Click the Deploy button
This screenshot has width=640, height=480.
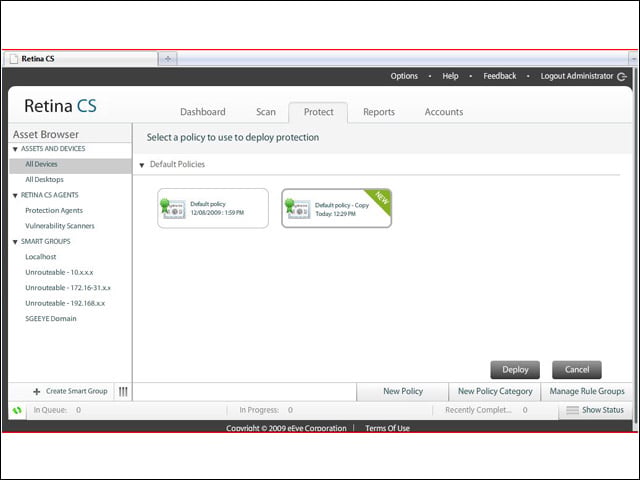coord(515,370)
